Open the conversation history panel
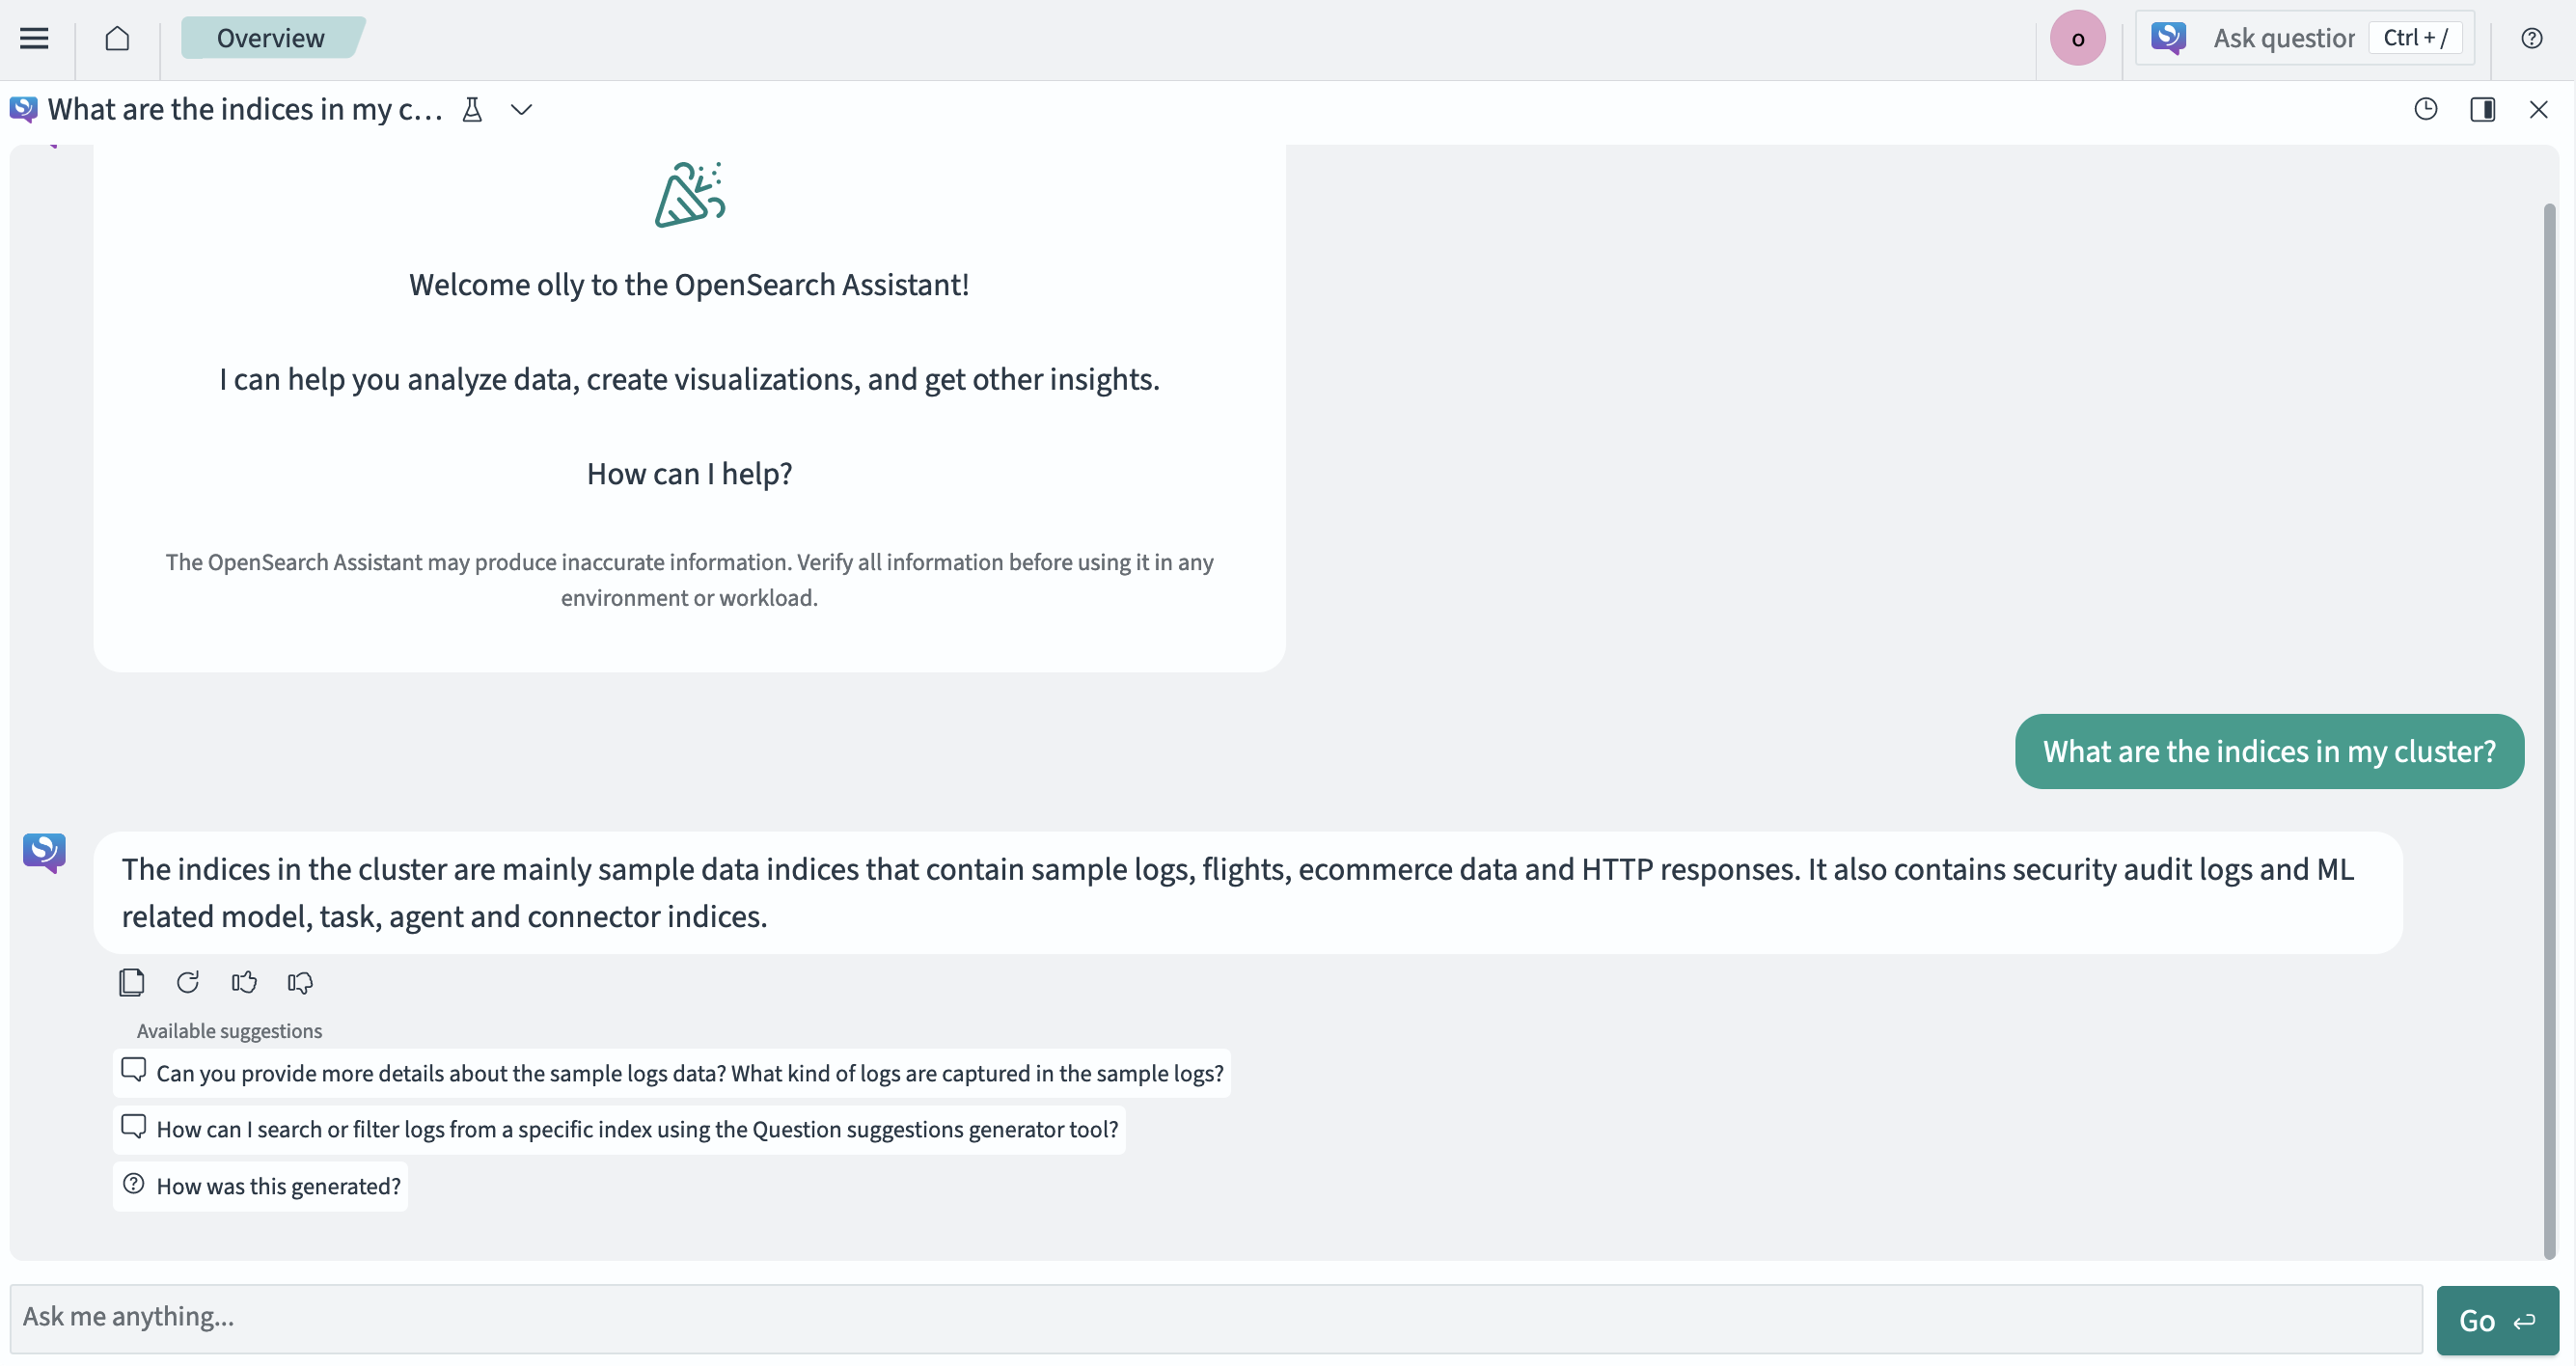Screen dimensions: 2576x1366 pos(2426,109)
